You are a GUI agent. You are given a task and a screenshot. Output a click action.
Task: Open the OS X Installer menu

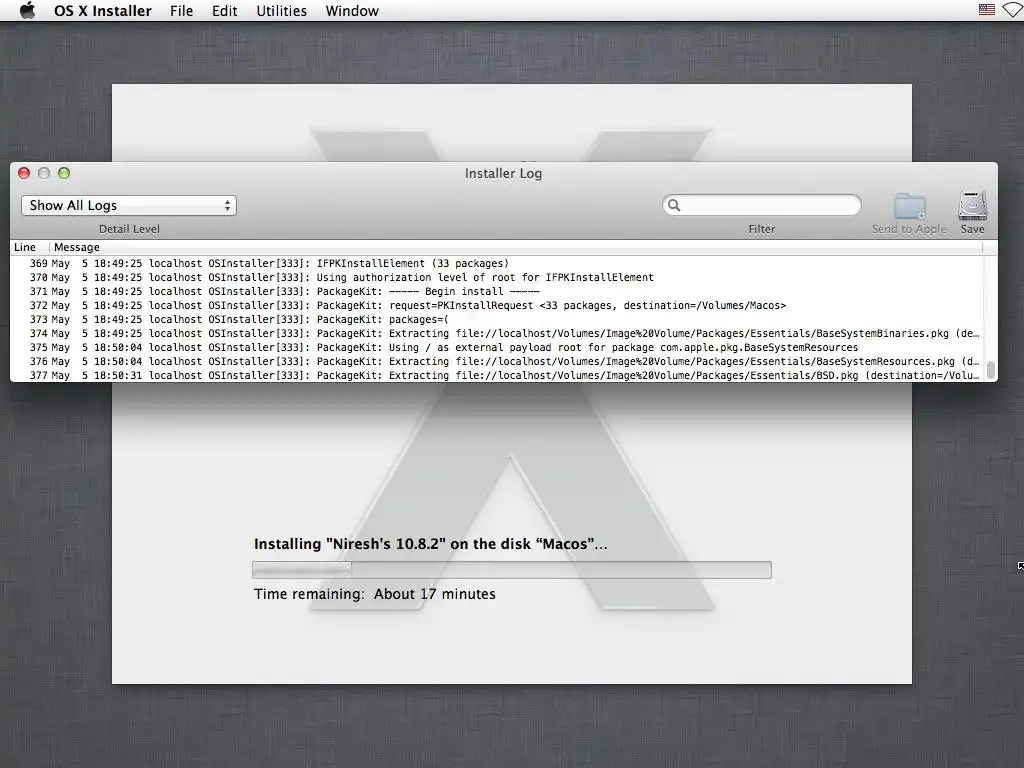[103, 11]
